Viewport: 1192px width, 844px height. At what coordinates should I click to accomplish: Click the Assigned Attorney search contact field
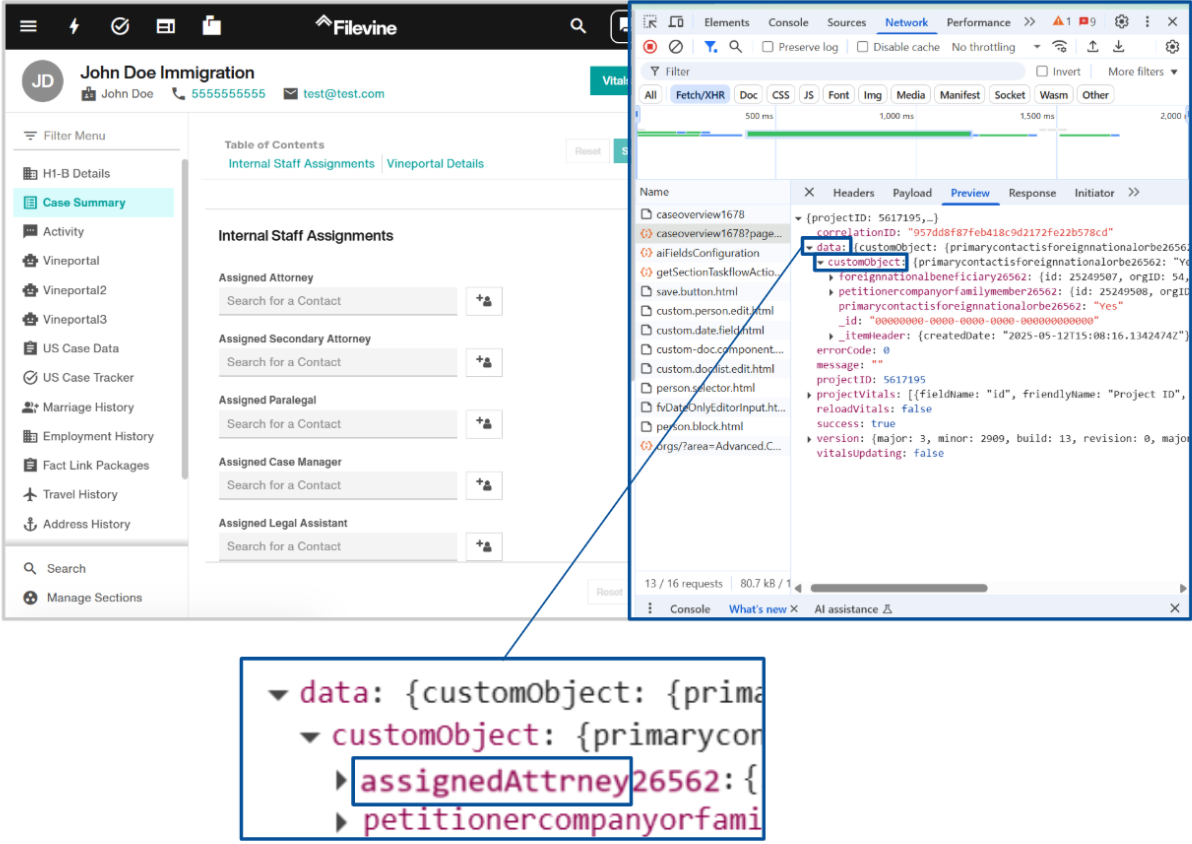(x=338, y=301)
